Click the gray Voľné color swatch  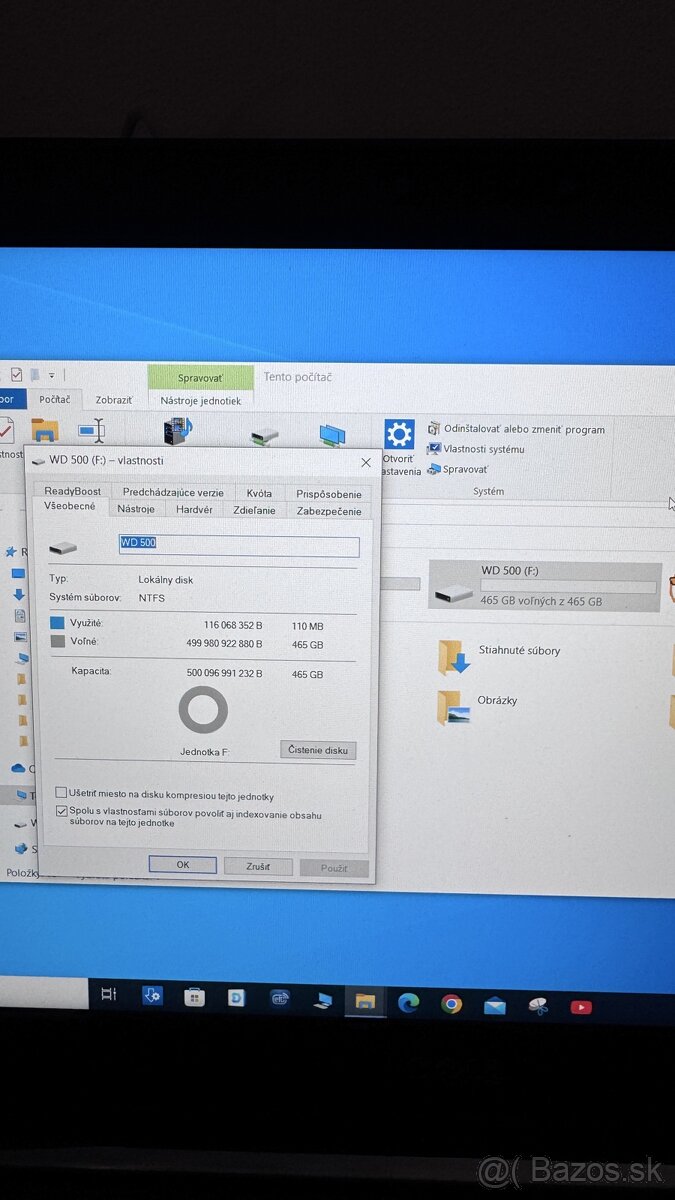[x=57, y=641]
